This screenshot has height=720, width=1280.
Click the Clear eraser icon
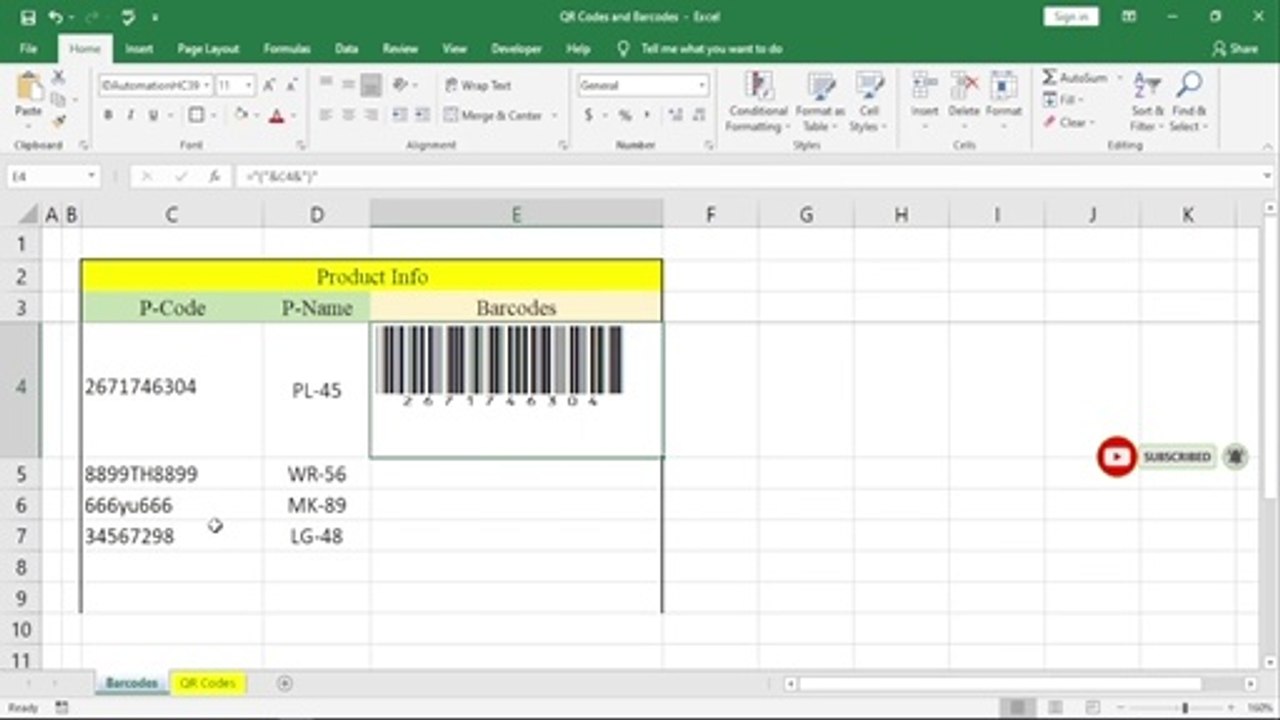coord(1049,122)
